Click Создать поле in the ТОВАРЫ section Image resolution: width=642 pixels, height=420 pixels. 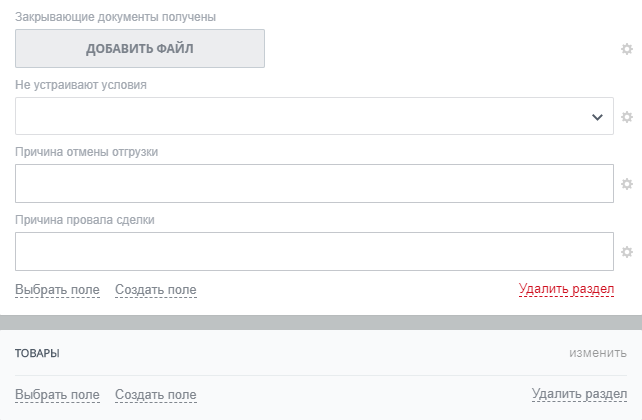click(x=156, y=395)
